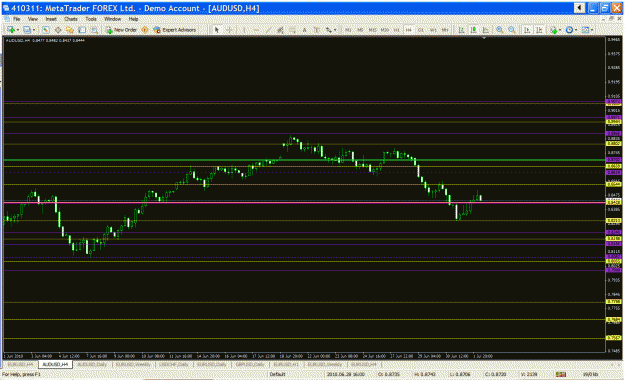Toggle the Terminal window icon

[82, 30]
